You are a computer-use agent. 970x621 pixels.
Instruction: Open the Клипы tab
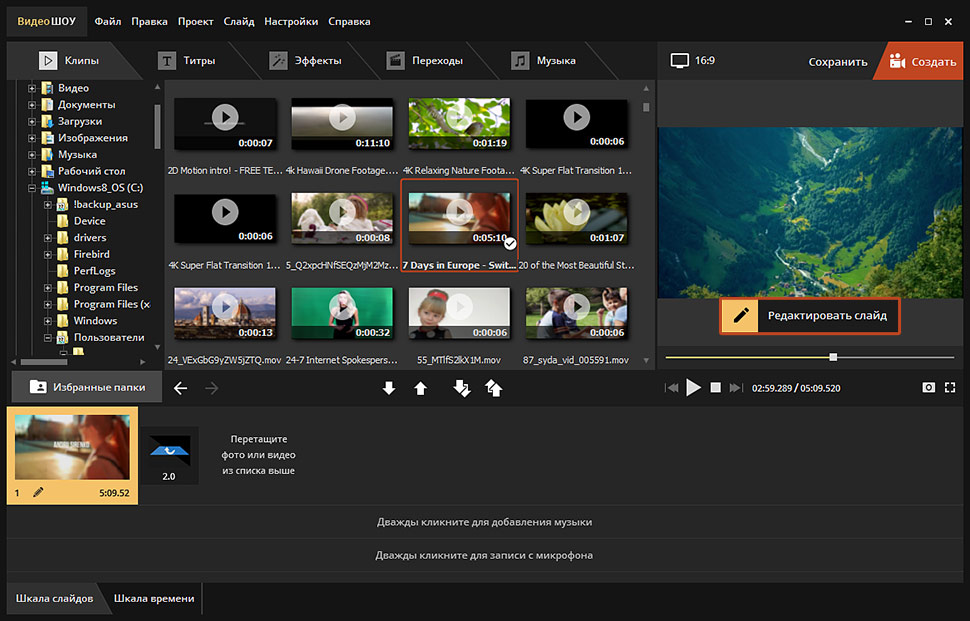coord(69,61)
